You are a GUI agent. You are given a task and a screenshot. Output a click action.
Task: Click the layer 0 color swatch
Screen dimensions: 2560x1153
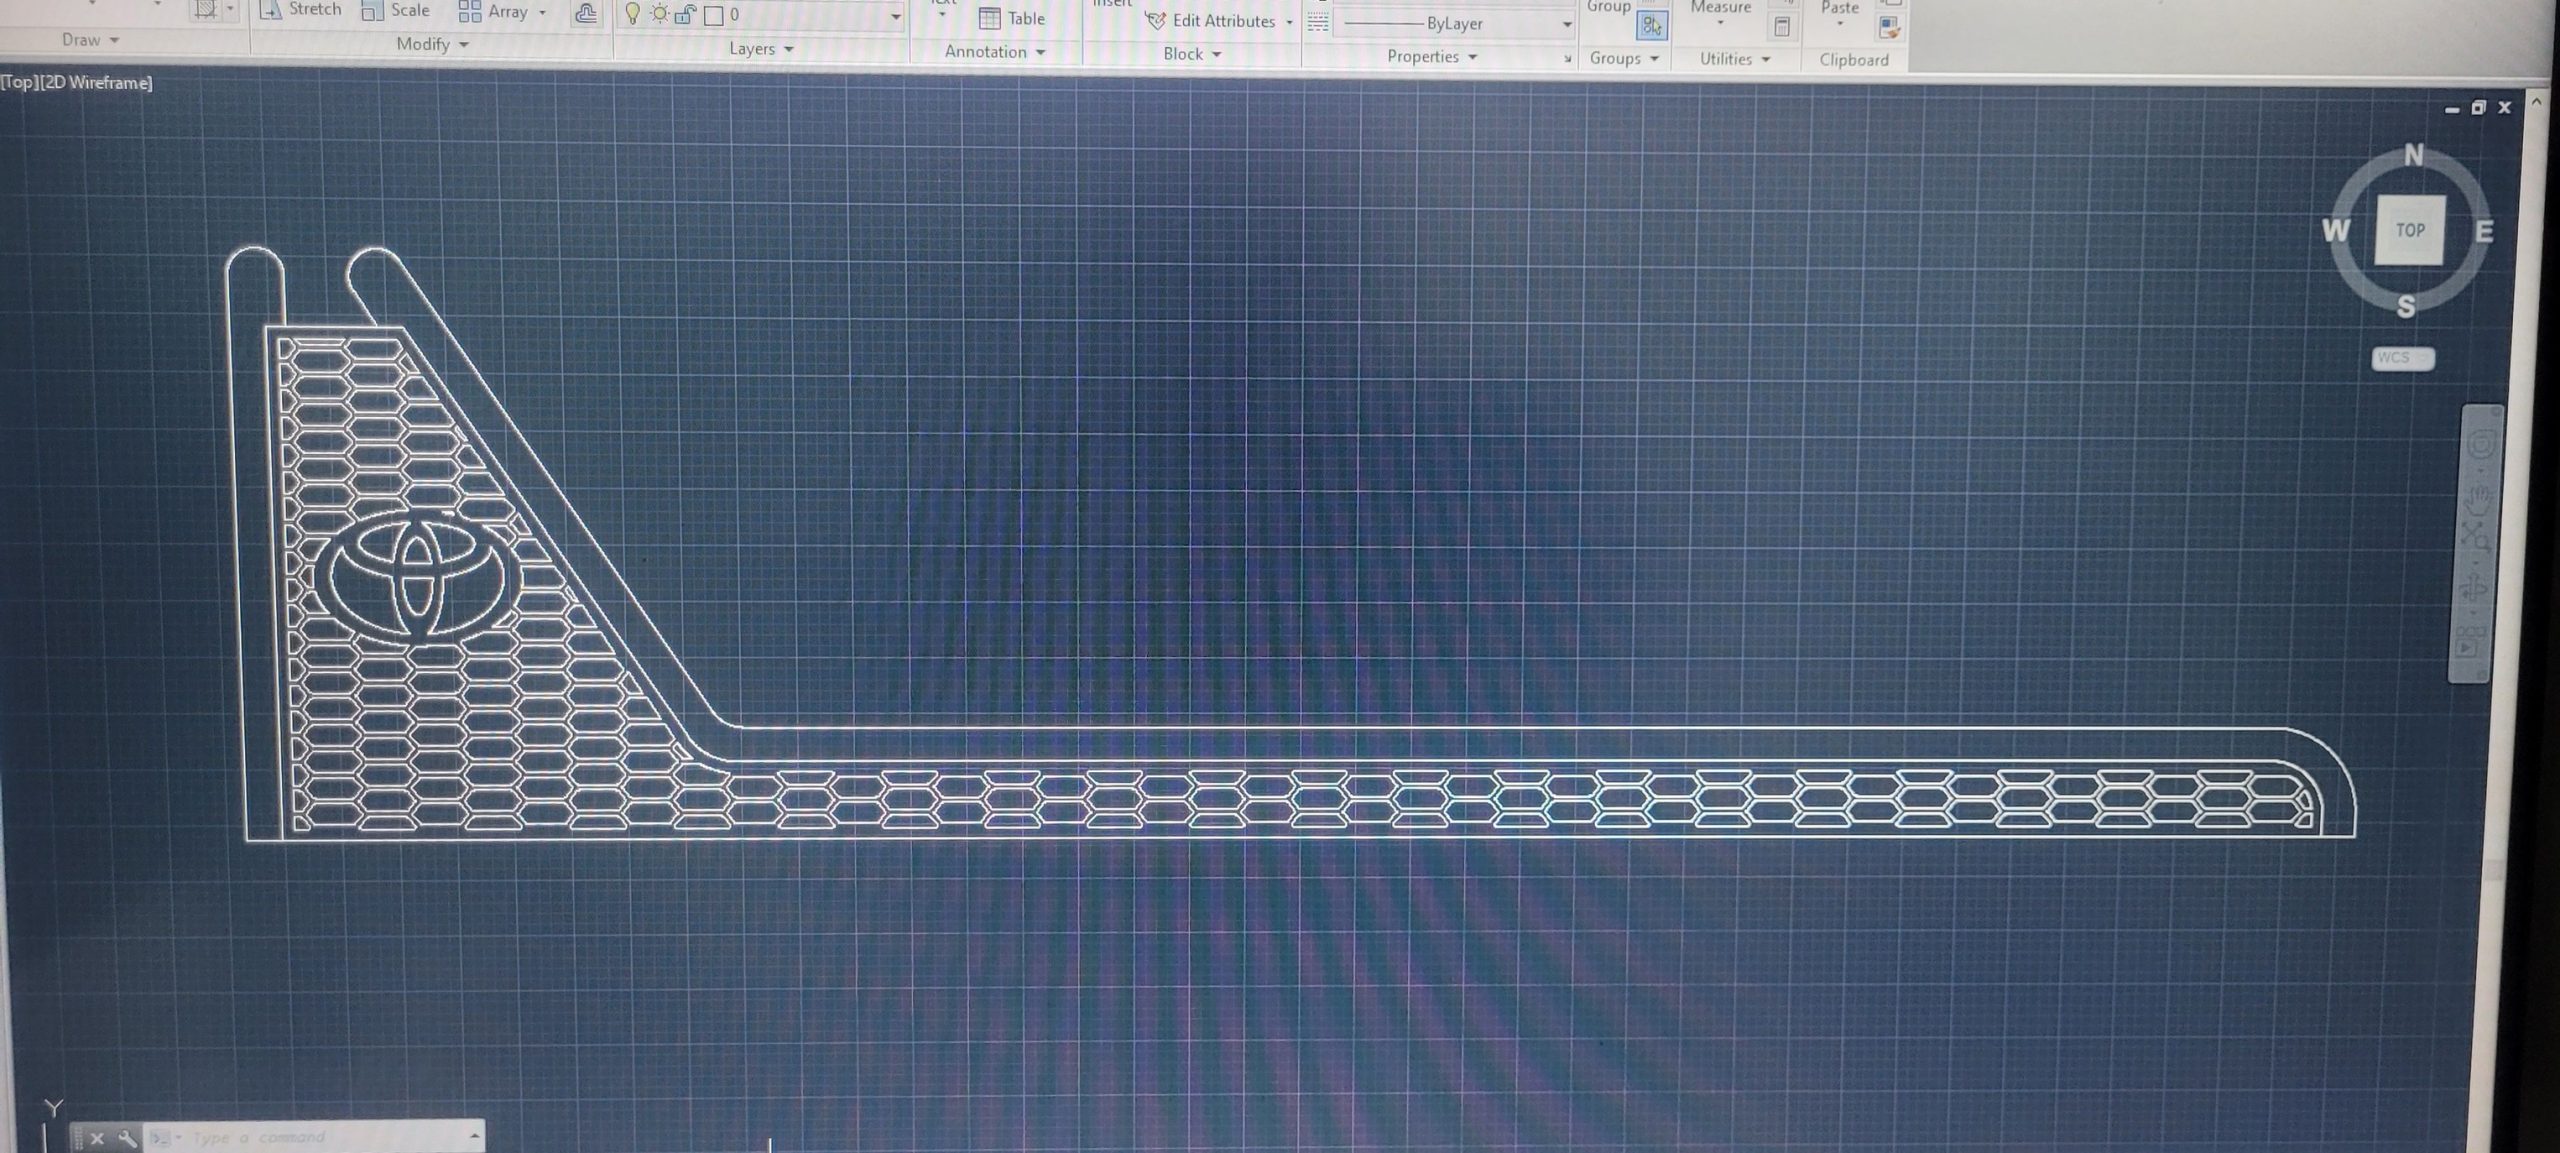click(714, 15)
